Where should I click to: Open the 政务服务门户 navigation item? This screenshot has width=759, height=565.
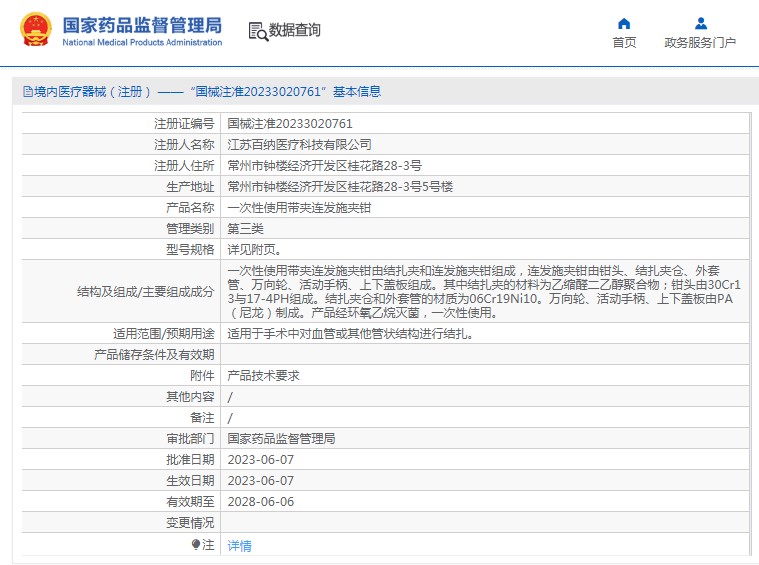[700, 43]
